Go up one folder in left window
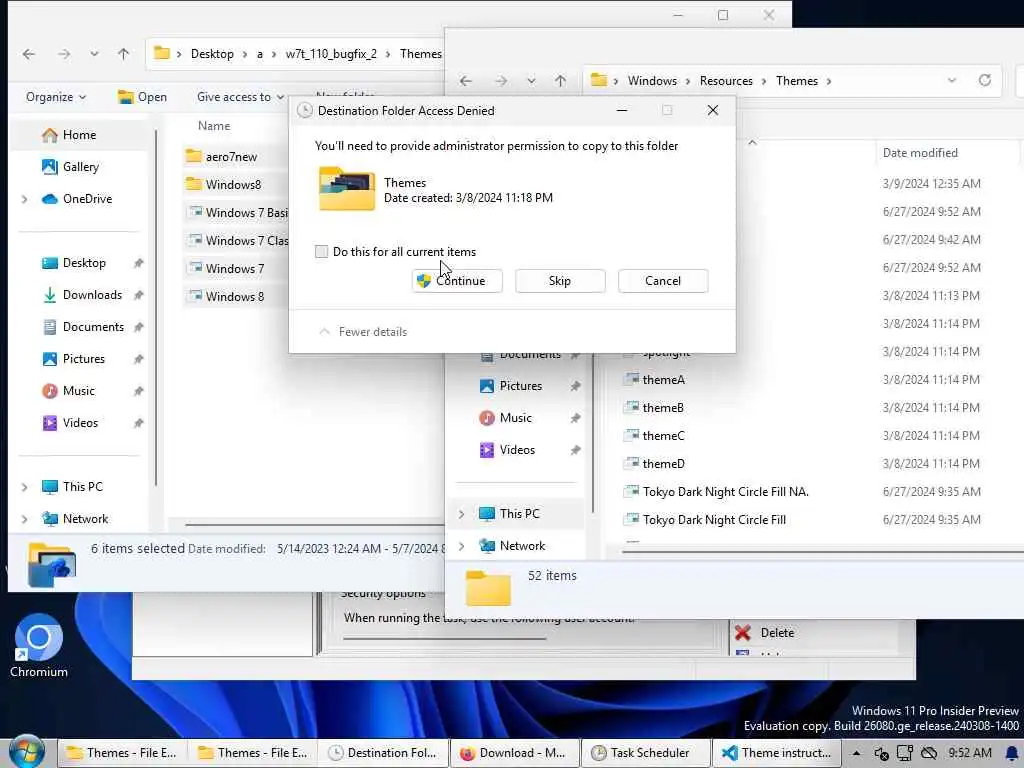 (x=123, y=54)
